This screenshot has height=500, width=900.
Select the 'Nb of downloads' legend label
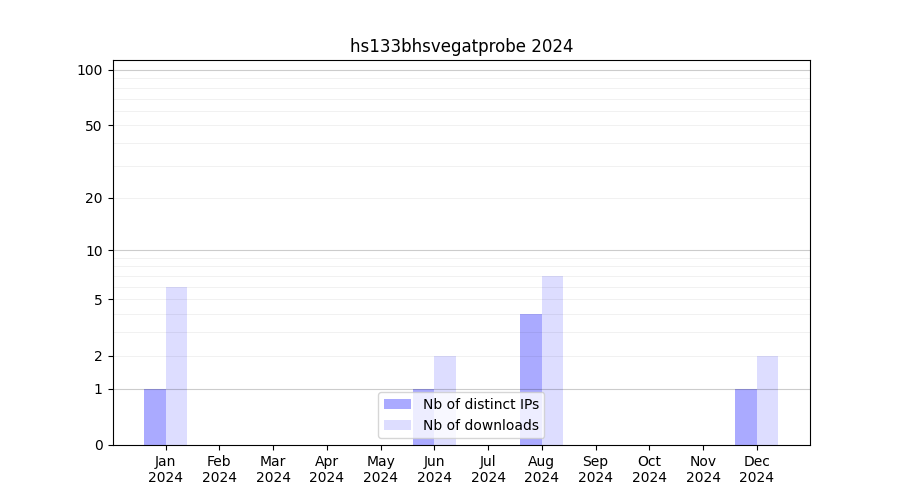[480, 425]
